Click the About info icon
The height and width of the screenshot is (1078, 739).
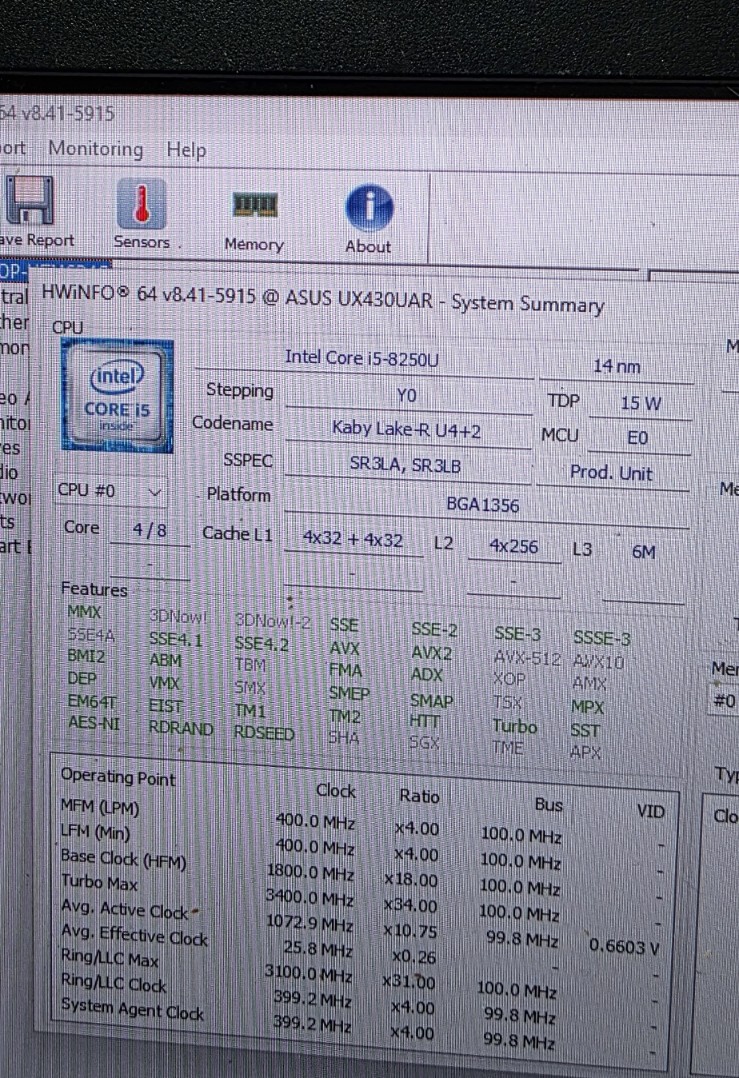[369, 208]
